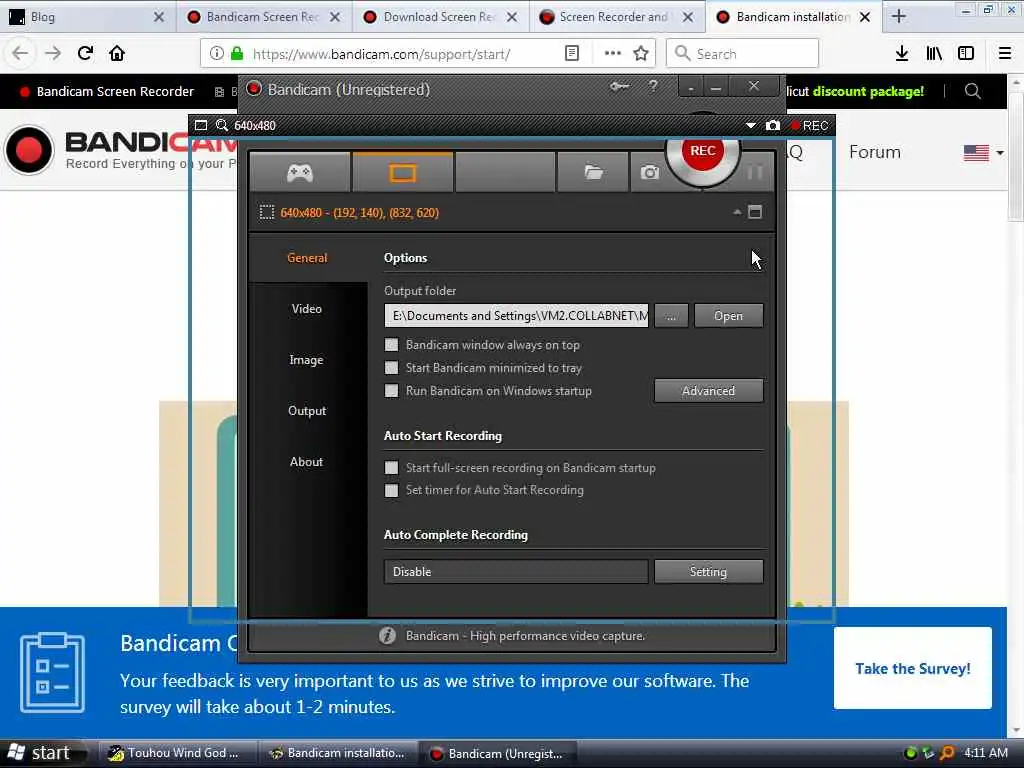Image resolution: width=1024 pixels, height=768 pixels.
Task: Open the Forum link on Bandicam site
Action: point(875,152)
